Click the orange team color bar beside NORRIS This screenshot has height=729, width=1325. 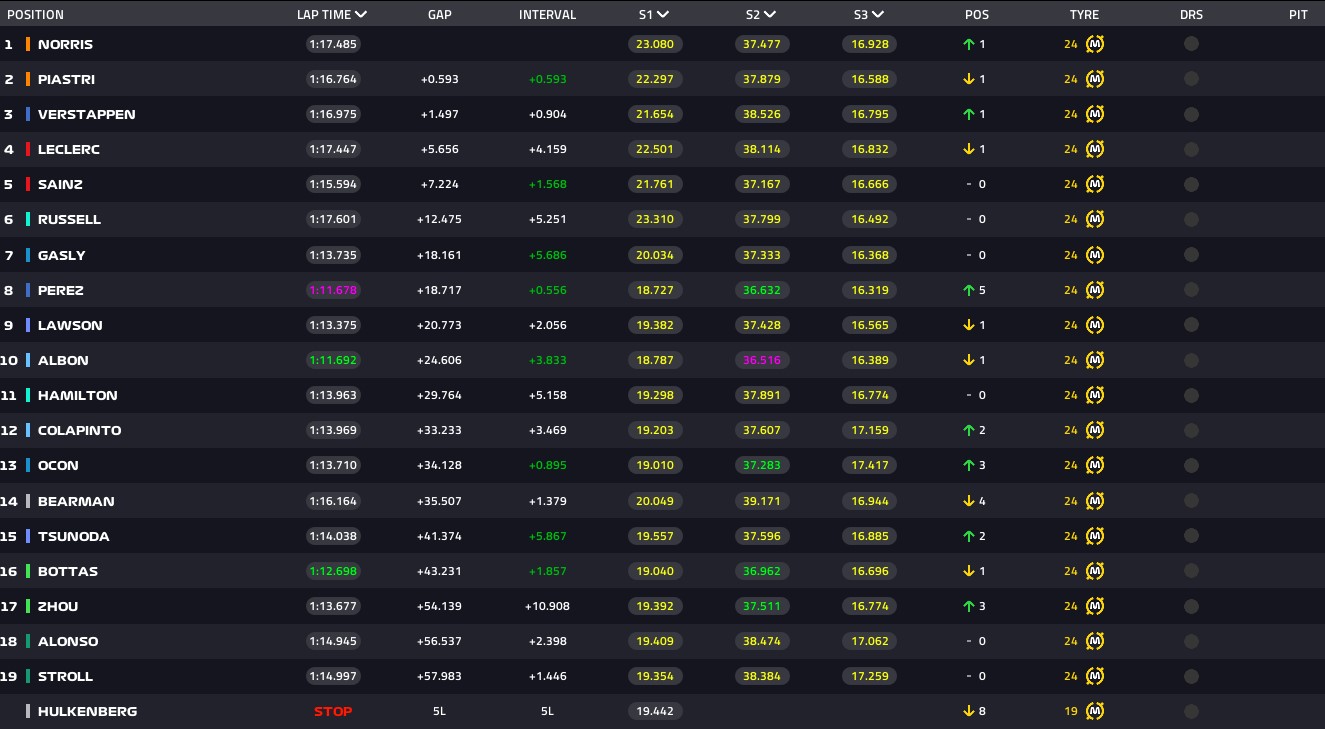[x=28, y=44]
